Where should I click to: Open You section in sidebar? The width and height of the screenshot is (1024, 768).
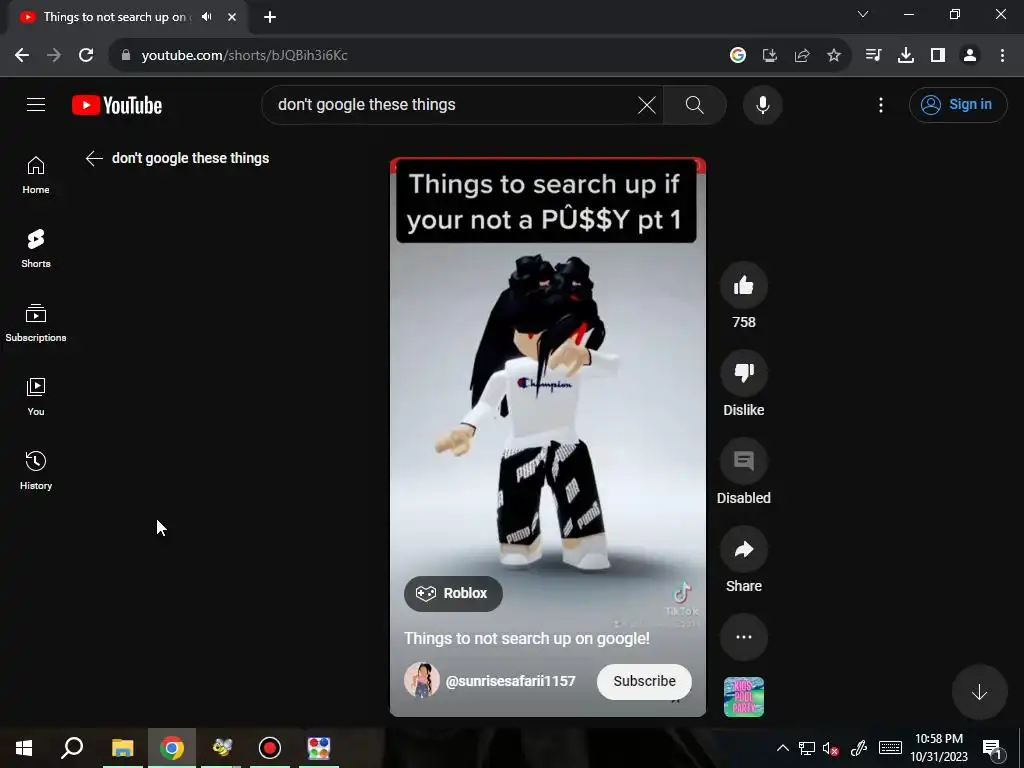[36, 396]
